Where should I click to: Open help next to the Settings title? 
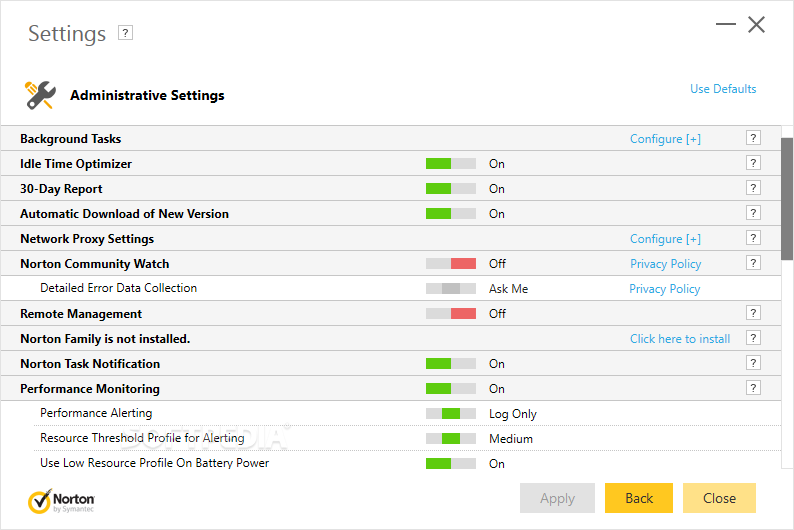(125, 33)
